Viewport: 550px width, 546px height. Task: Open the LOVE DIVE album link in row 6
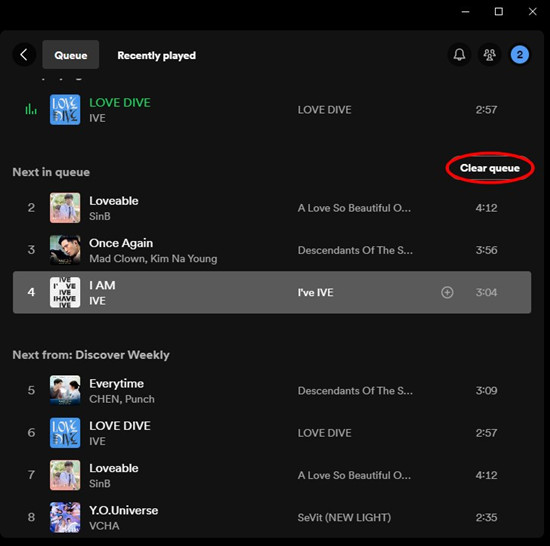click(324, 433)
